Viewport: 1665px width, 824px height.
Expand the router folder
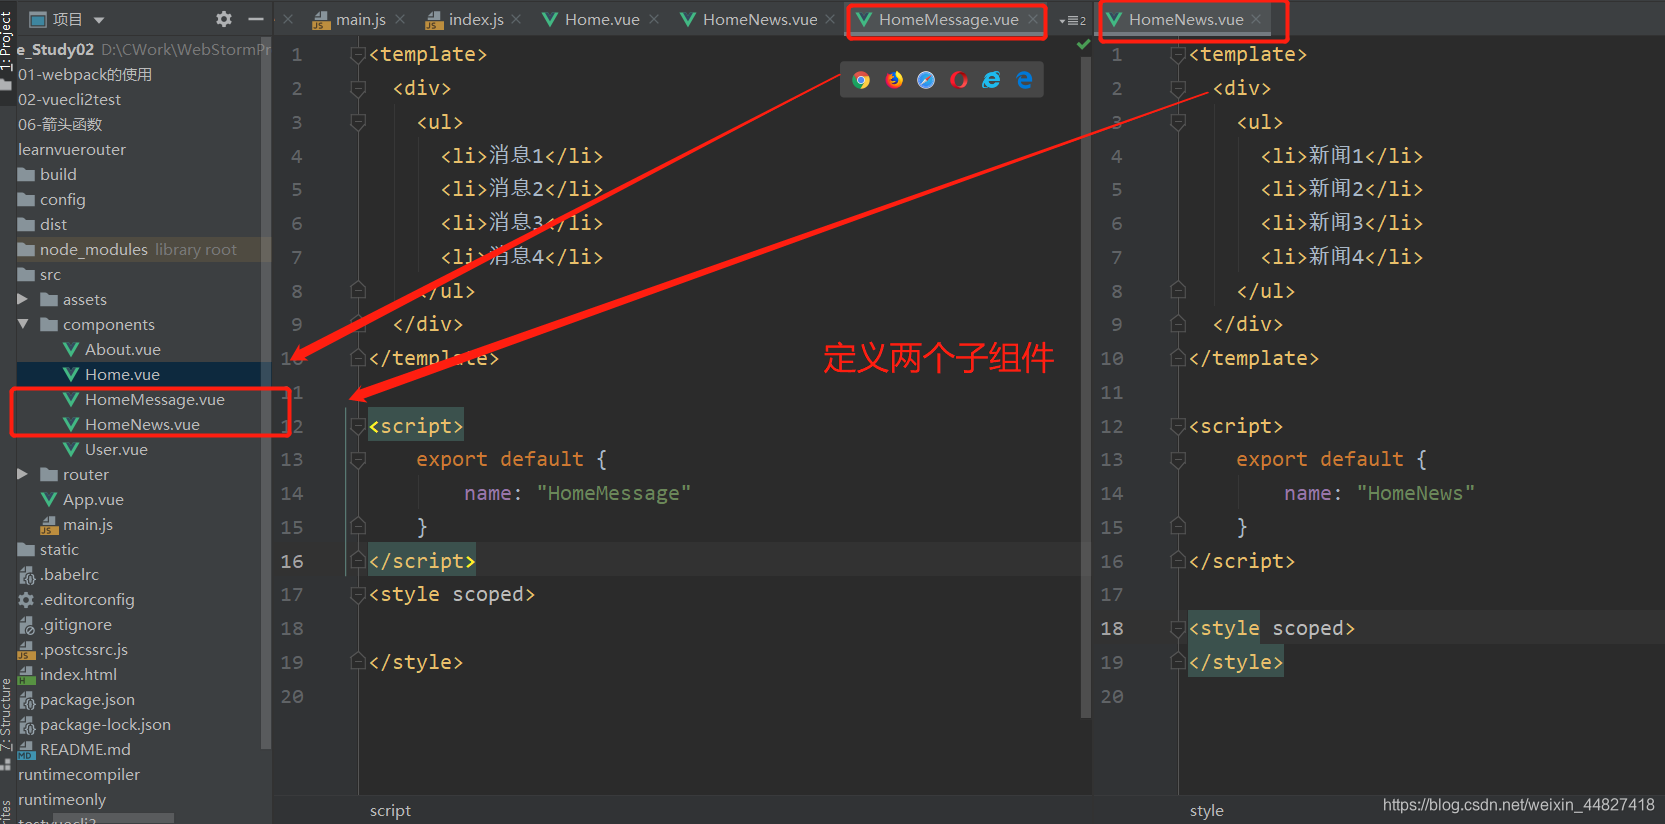pyautogui.click(x=22, y=474)
